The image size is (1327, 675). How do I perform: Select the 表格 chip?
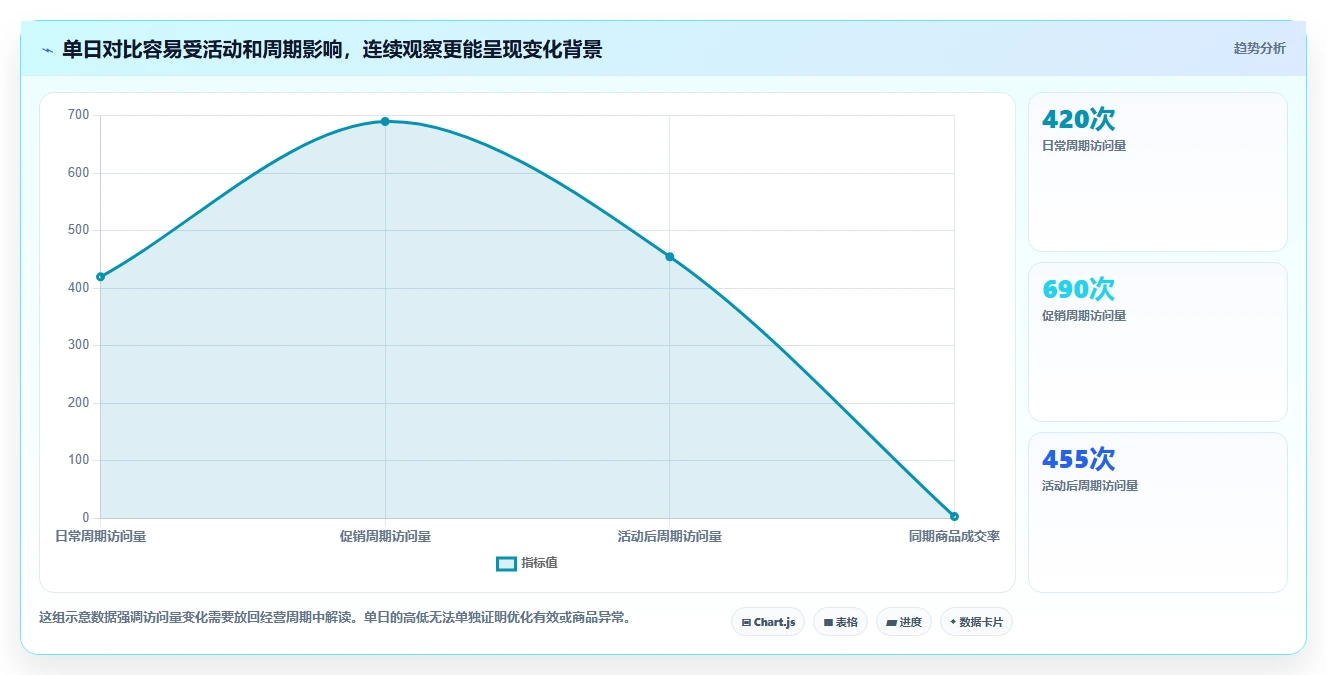[840, 622]
